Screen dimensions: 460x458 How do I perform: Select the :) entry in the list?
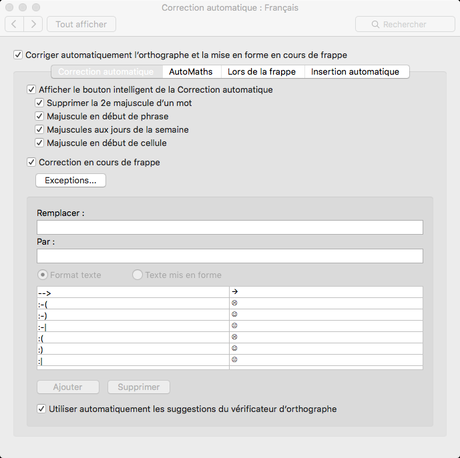click(230, 349)
